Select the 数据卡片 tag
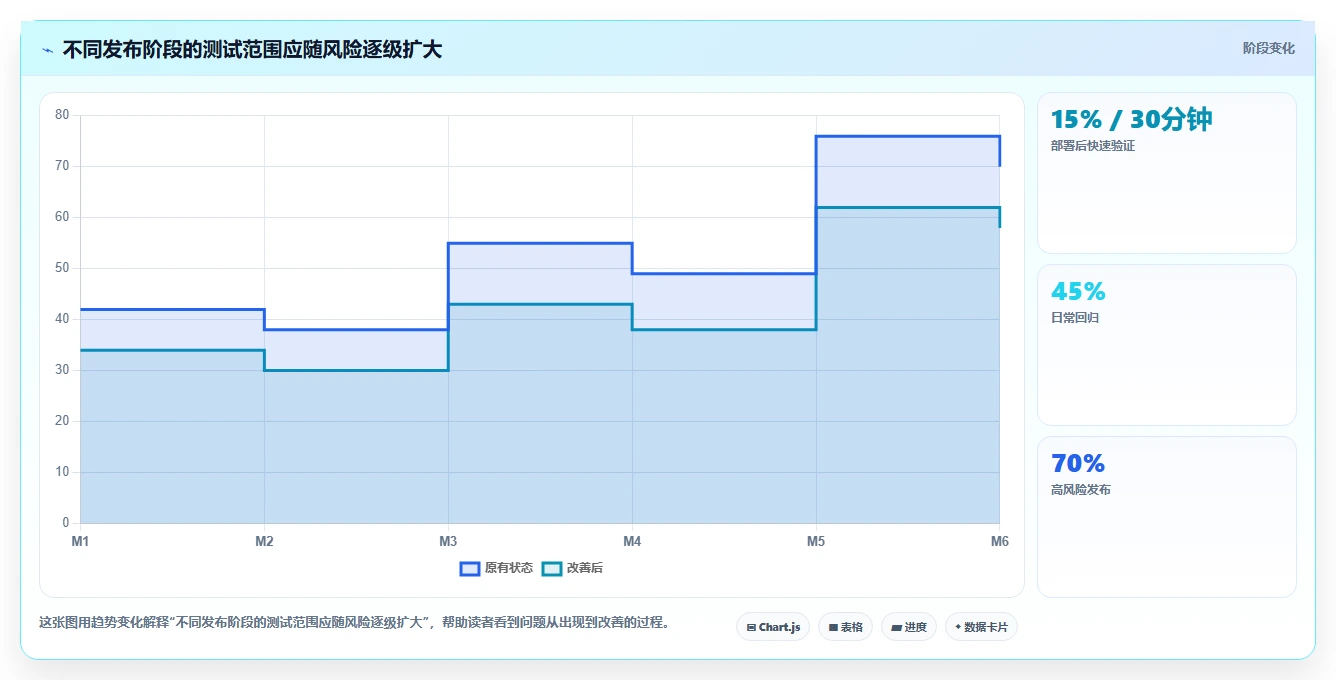The width and height of the screenshot is (1336, 680). [x=981, y=627]
